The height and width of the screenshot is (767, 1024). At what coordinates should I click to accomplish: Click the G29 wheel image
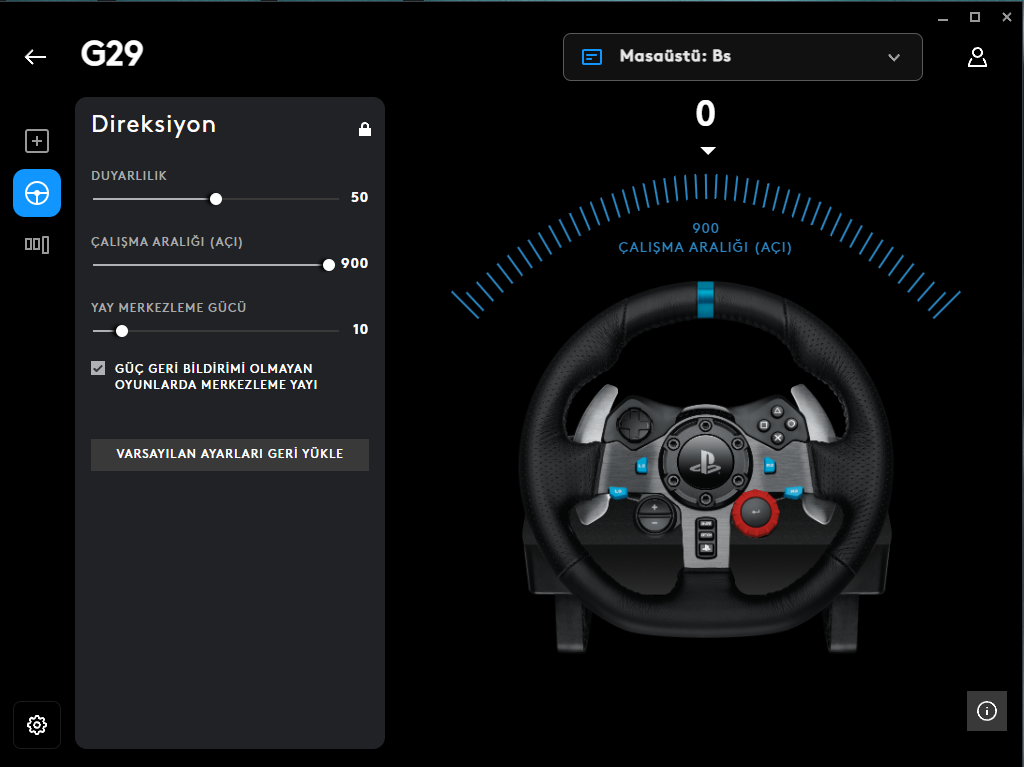point(707,466)
